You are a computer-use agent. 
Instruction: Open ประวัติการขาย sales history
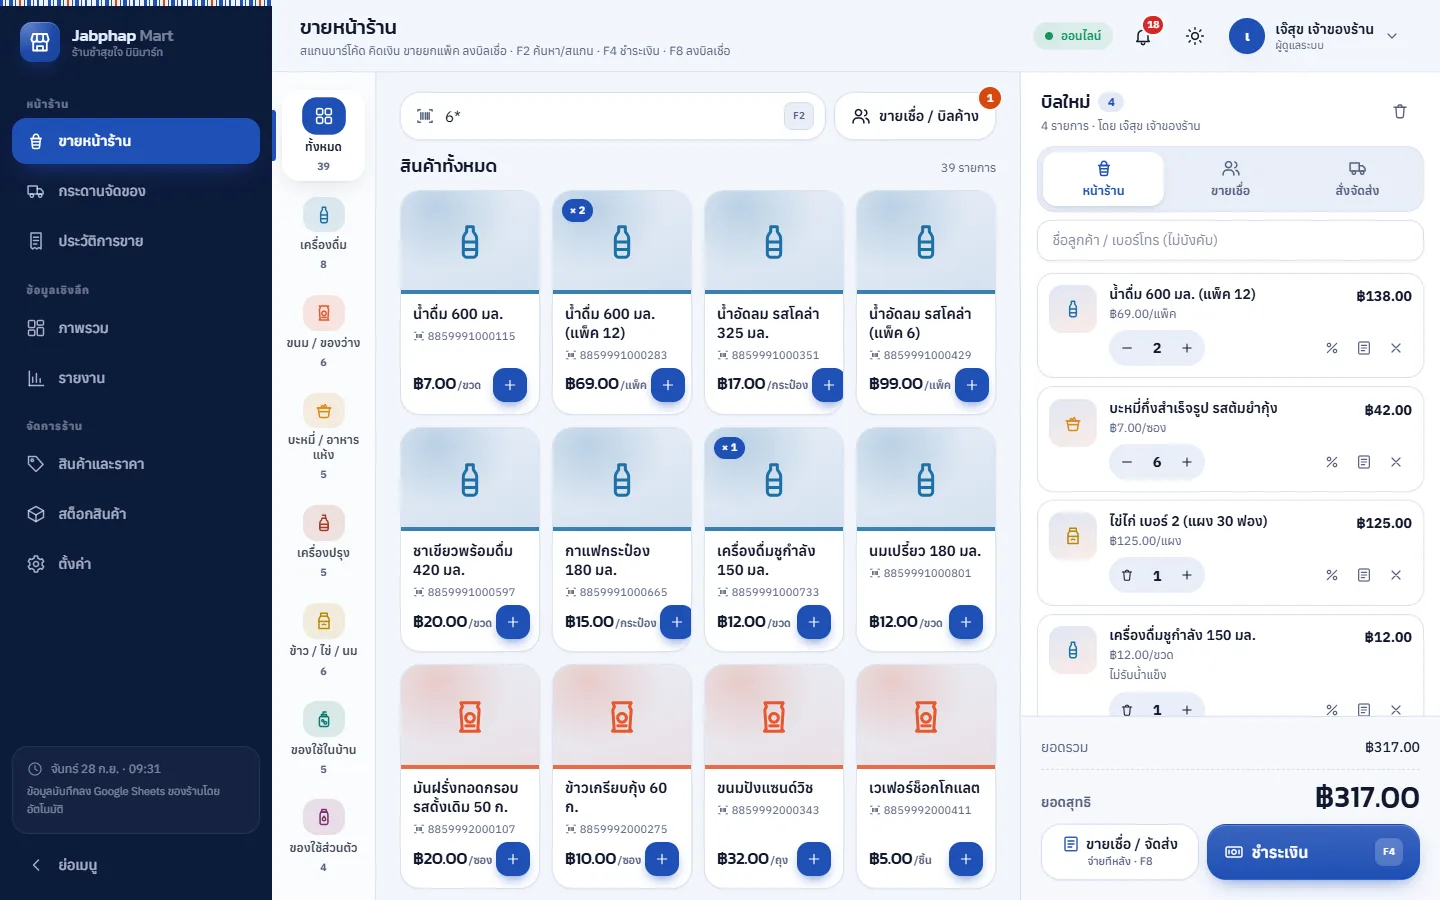coord(136,241)
